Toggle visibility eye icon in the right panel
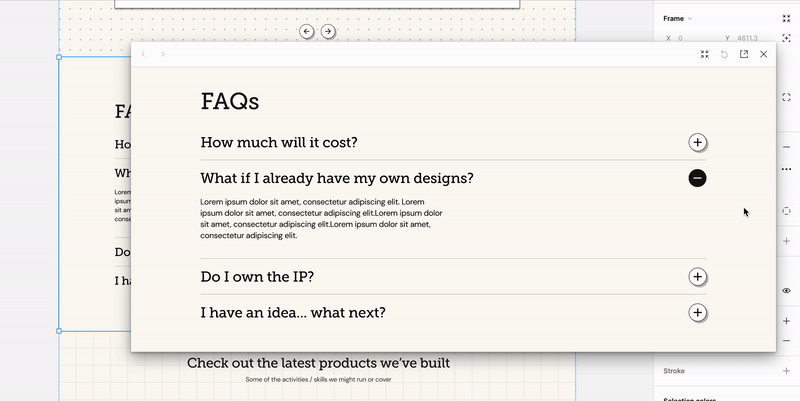The width and height of the screenshot is (800, 401). pyautogui.click(x=786, y=290)
